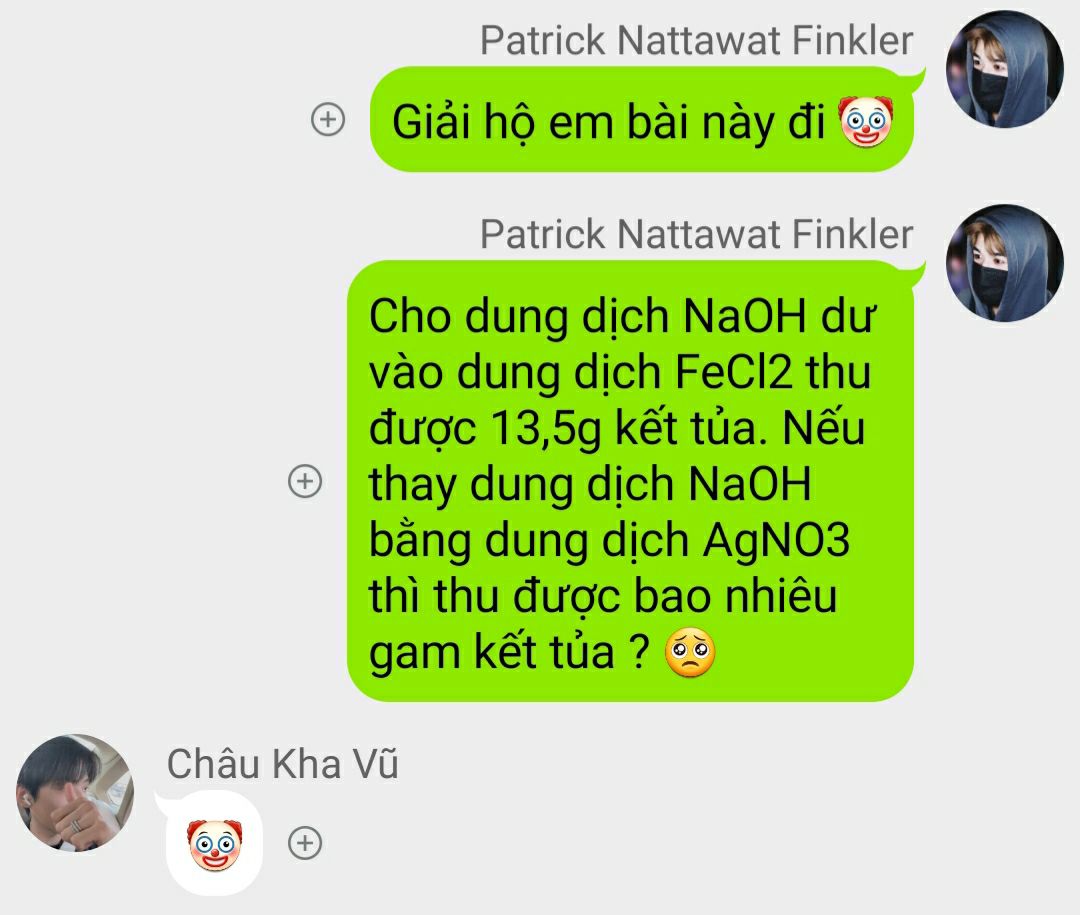
Task: View Châu Kha Vũ's profile picture
Action: coord(75,792)
